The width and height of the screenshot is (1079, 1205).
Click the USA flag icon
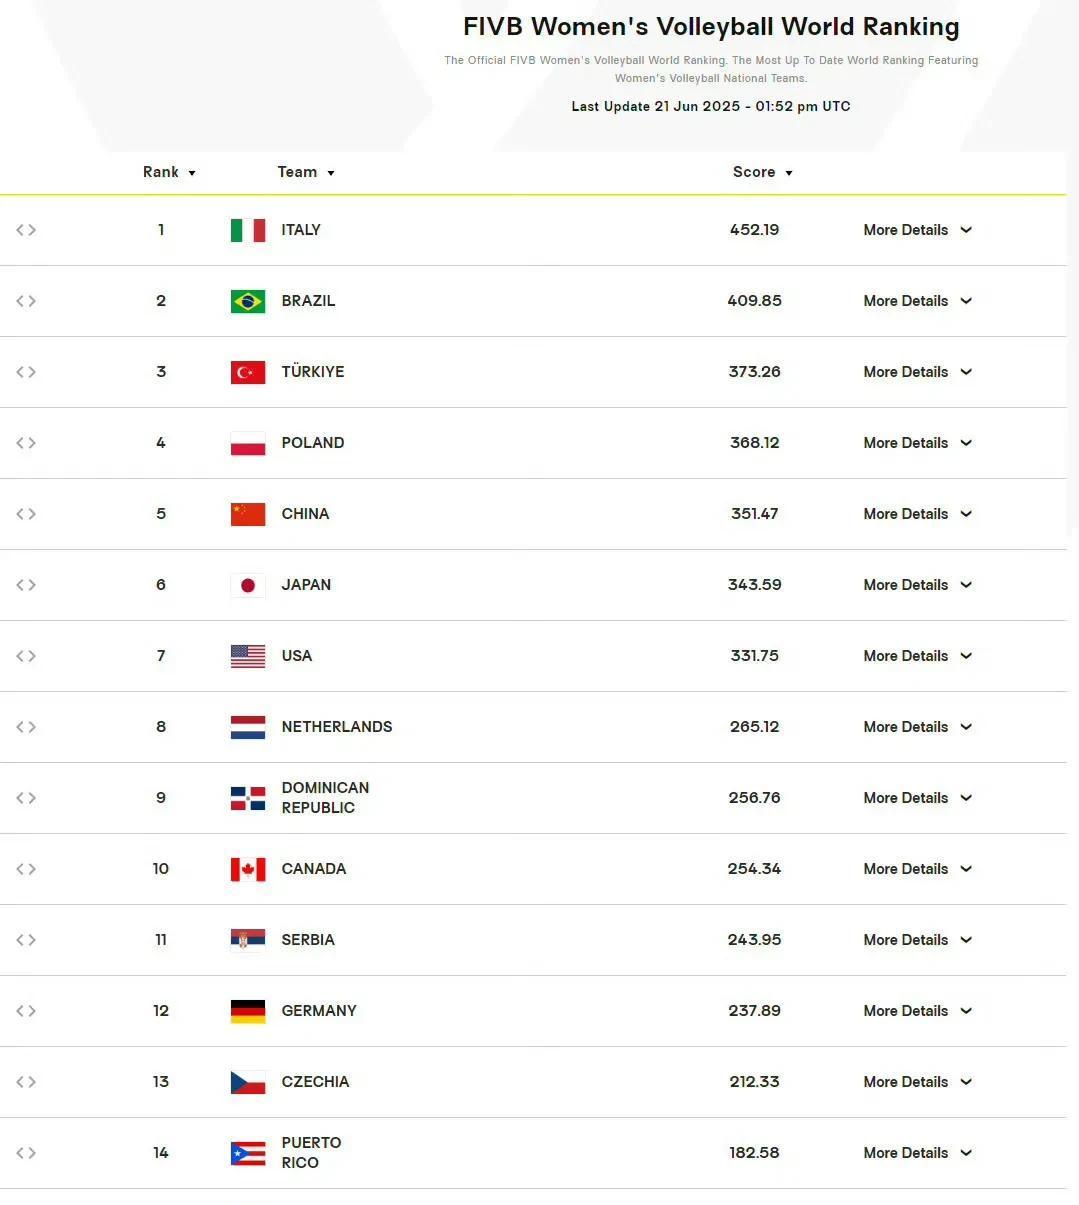point(248,656)
